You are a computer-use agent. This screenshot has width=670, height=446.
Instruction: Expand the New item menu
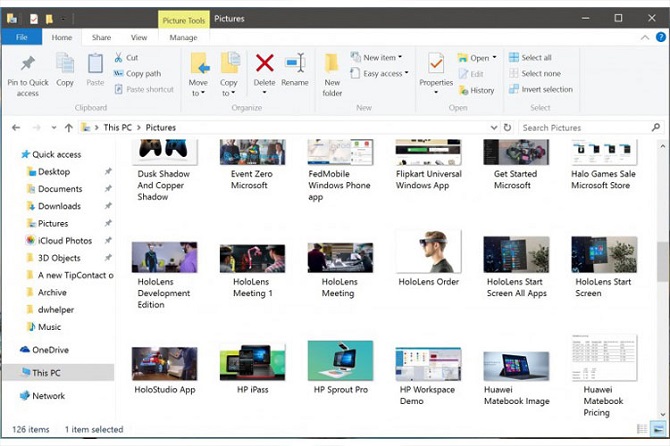click(376, 57)
